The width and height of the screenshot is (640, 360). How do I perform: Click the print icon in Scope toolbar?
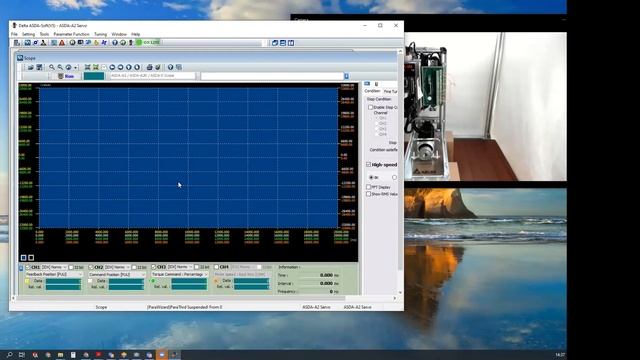[x=149, y=67]
